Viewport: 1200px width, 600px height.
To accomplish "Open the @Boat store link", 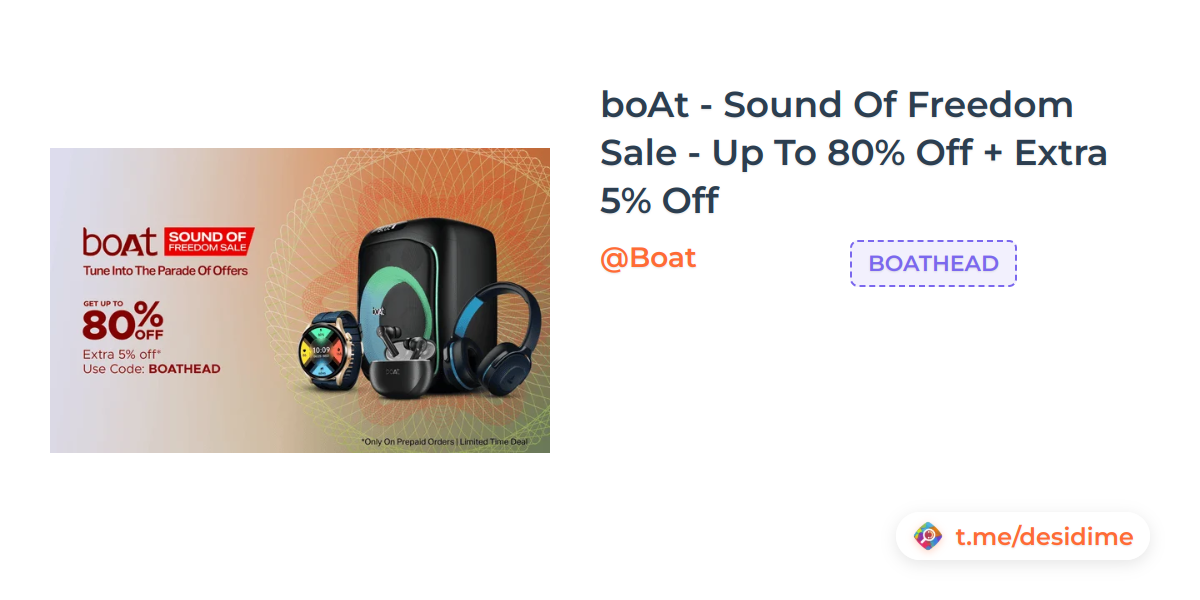I will click(x=648, y=258).
